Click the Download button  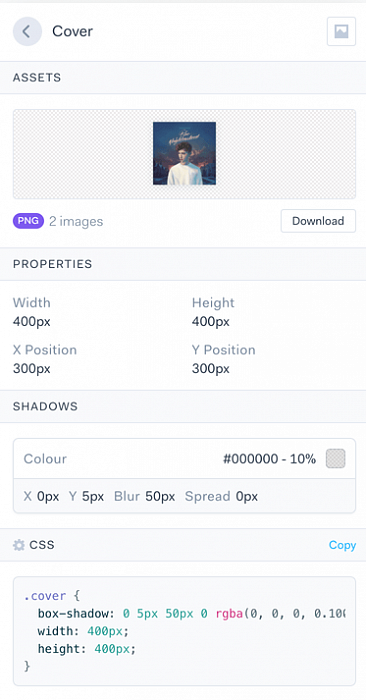pos(318,221)
